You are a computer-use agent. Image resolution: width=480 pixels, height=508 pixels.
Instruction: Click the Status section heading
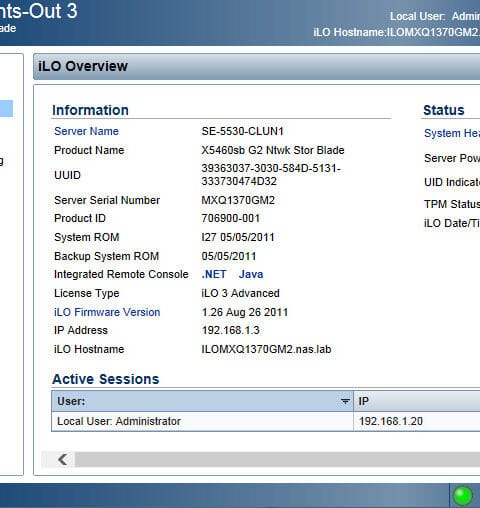point(444,110)
